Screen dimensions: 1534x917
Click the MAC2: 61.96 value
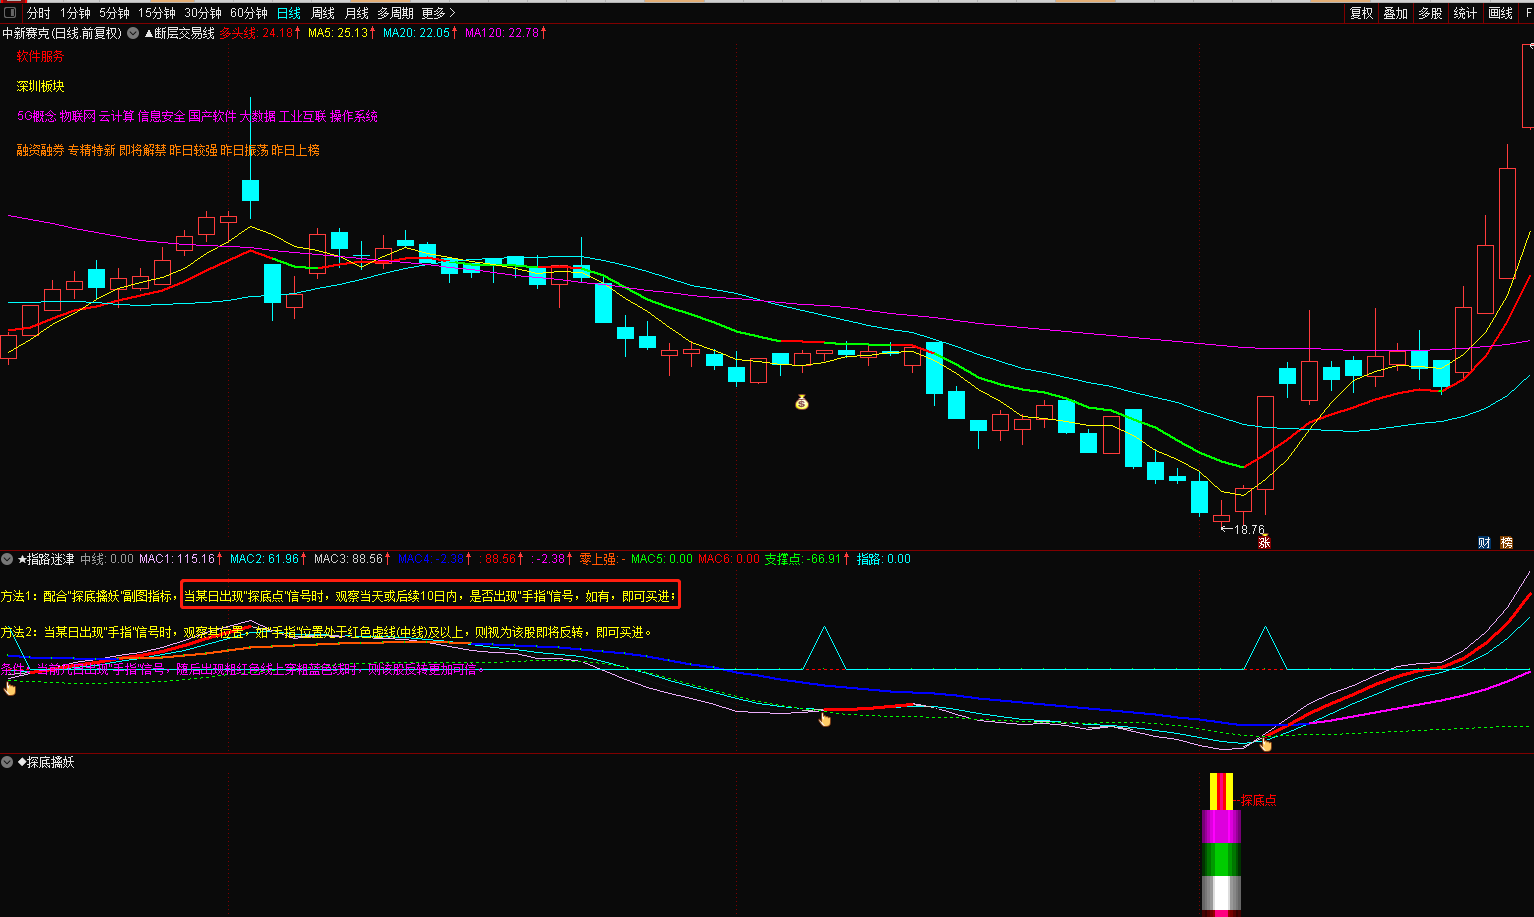pyautogui.click(x=269, y=559)
